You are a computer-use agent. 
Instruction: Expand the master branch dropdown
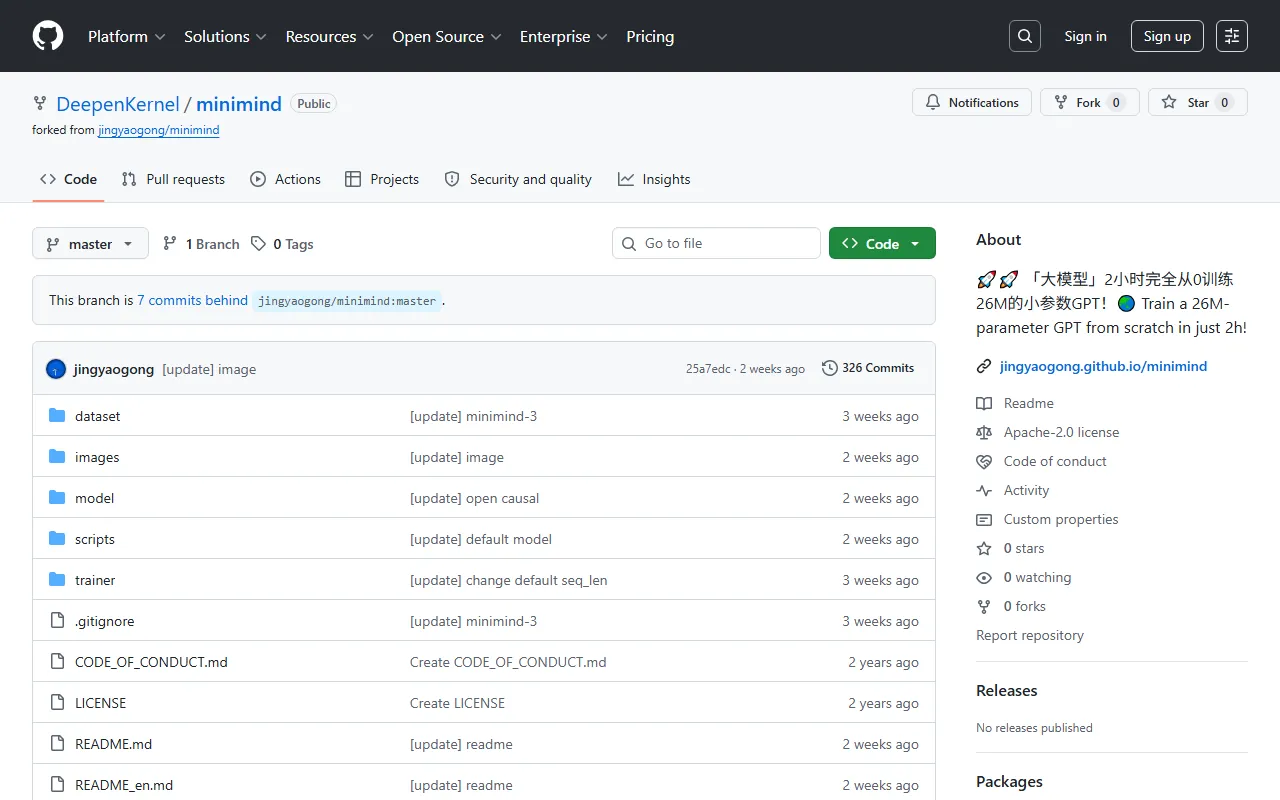(x=90, y=244)
